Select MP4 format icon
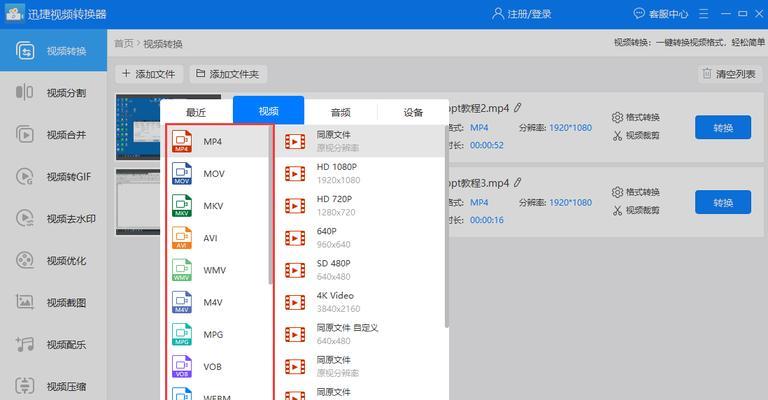The width and height of the screenshot is (768, 400). coord(182,141)
